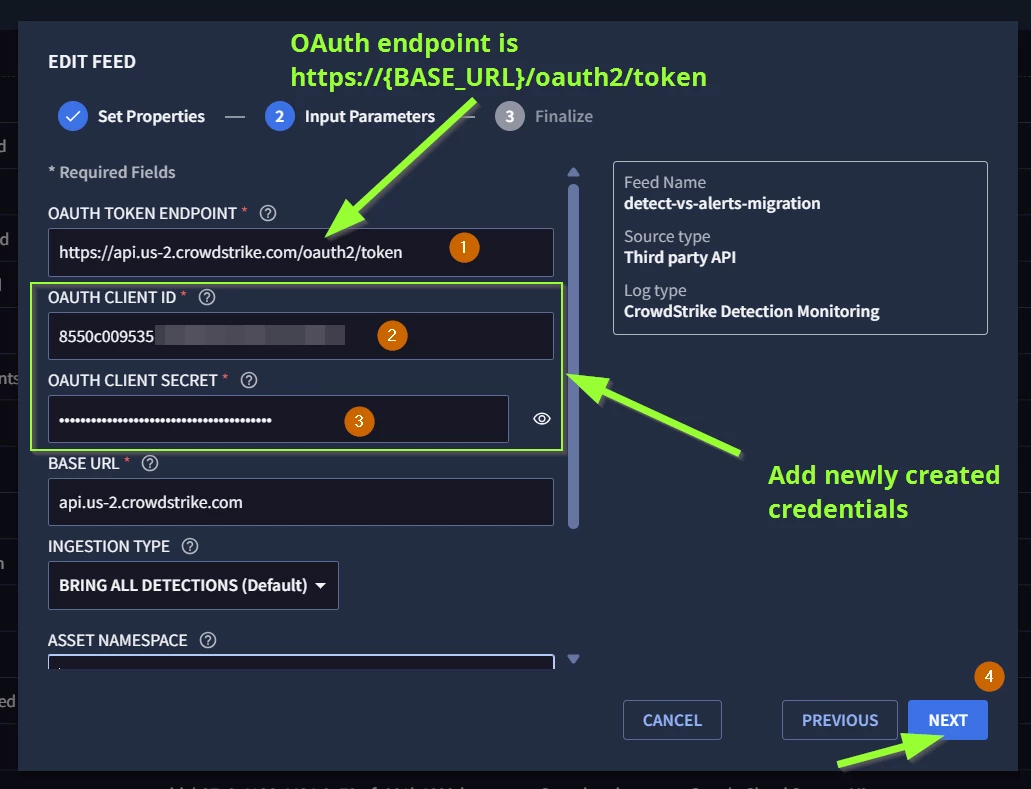Open the Ingestion Type dropdown
1031x789 pixels.
(193, 585)
